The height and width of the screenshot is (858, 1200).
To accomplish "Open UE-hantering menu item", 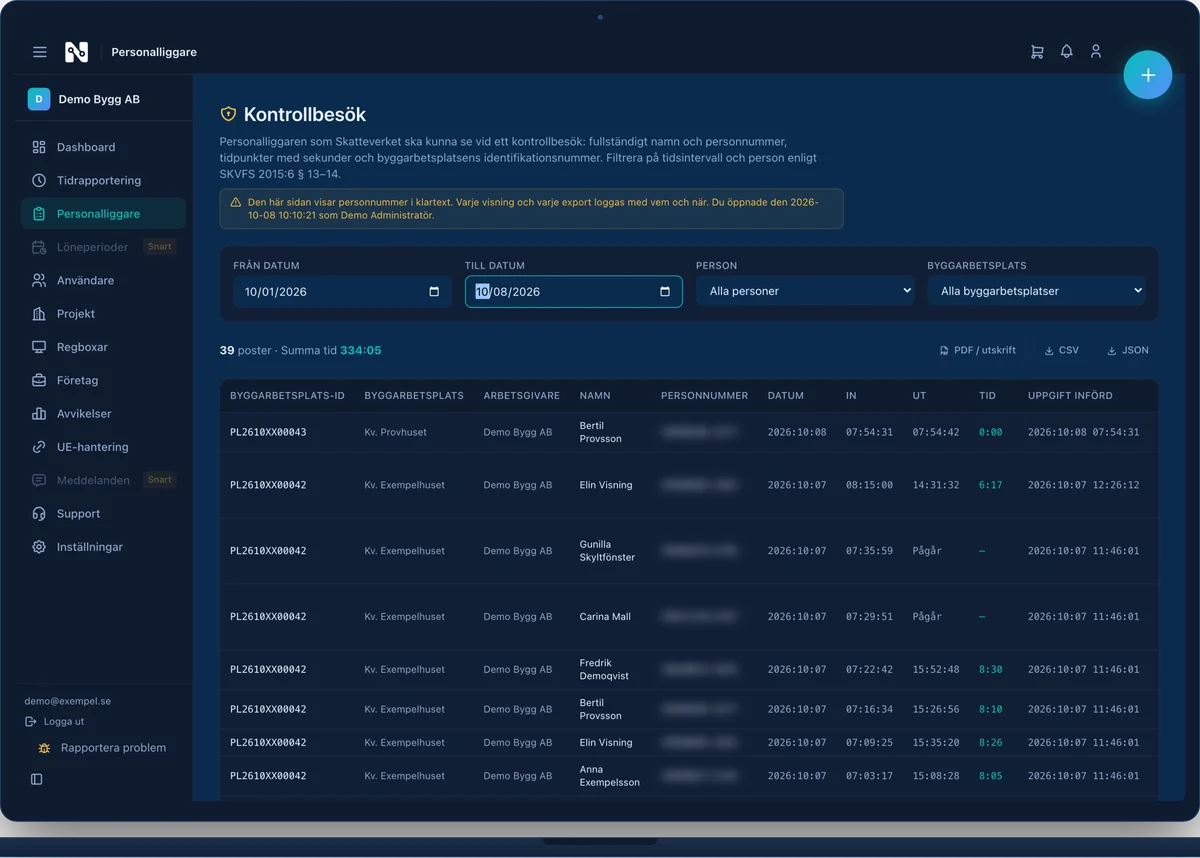I will pyautogui.click(x=103, y=447).
